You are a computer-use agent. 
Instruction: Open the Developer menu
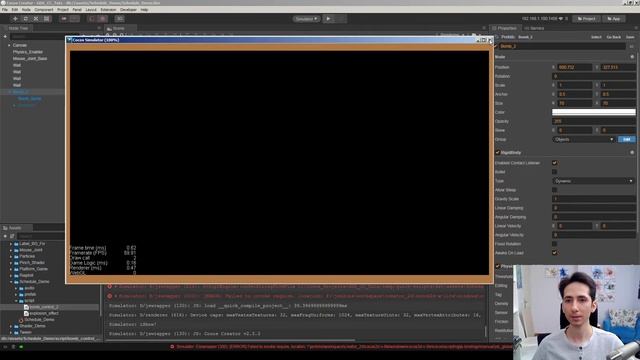coord(128,9)
